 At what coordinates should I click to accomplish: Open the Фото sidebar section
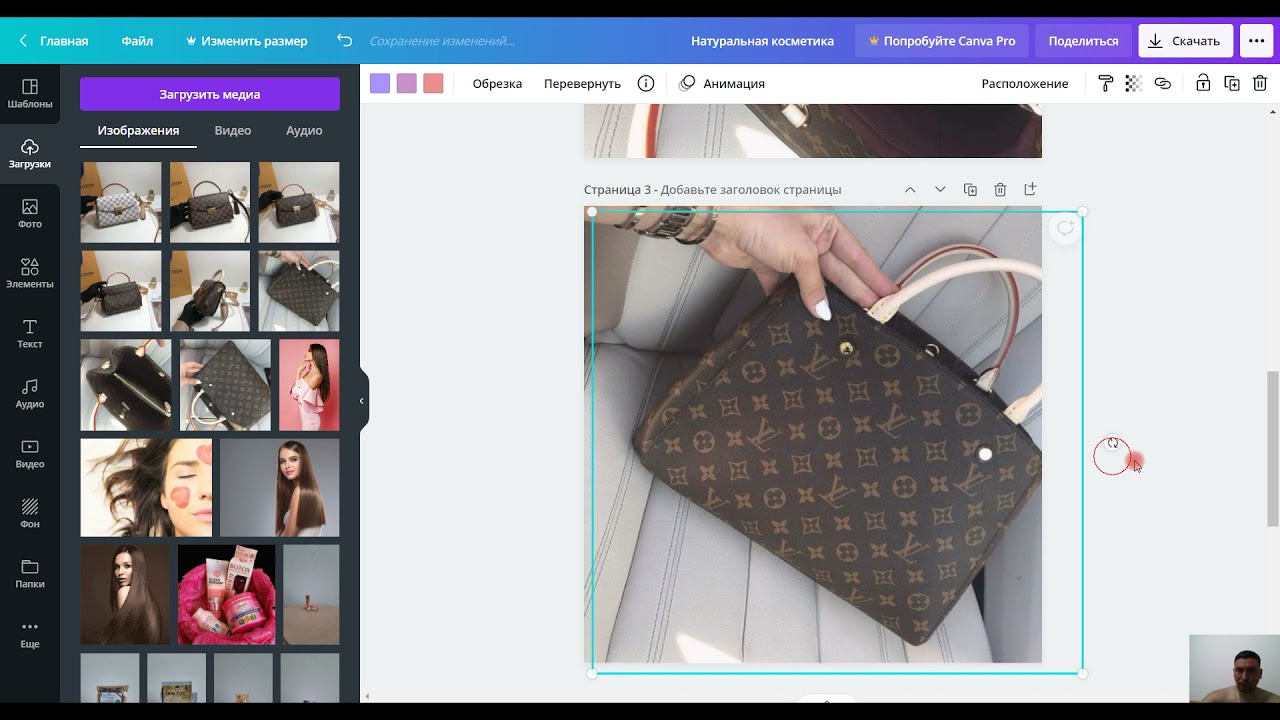point(30,214)
